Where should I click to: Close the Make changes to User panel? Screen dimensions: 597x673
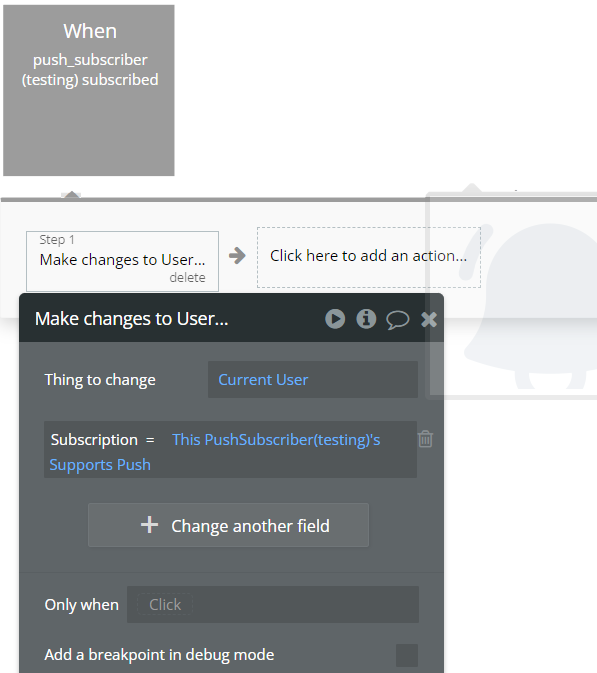[x=429, y=319]
